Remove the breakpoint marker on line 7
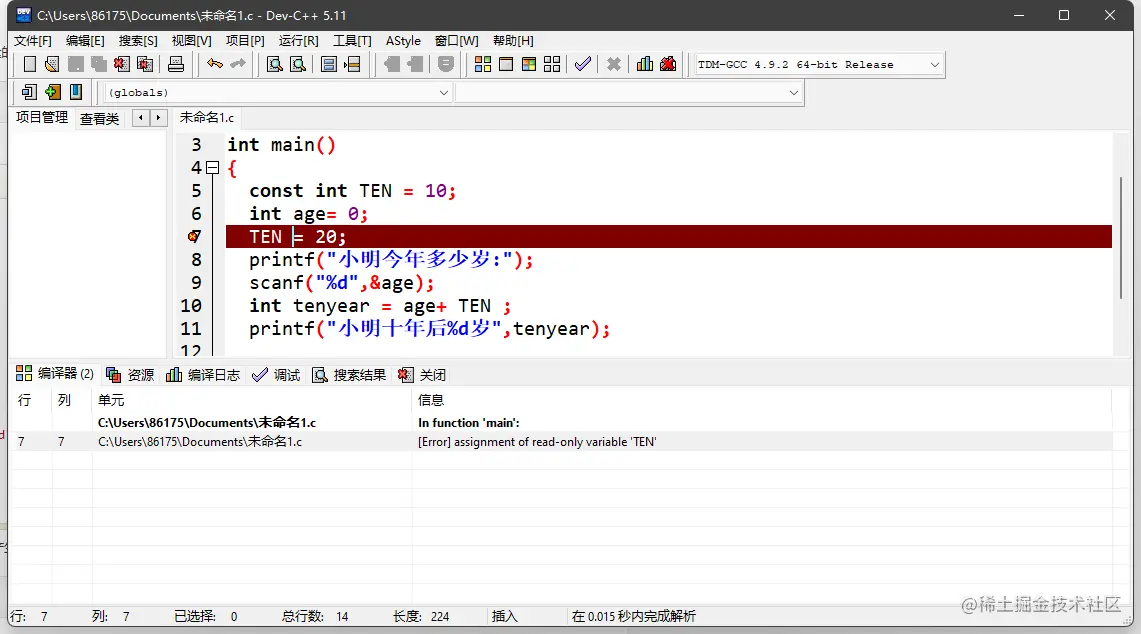 [x=194, y=236]
